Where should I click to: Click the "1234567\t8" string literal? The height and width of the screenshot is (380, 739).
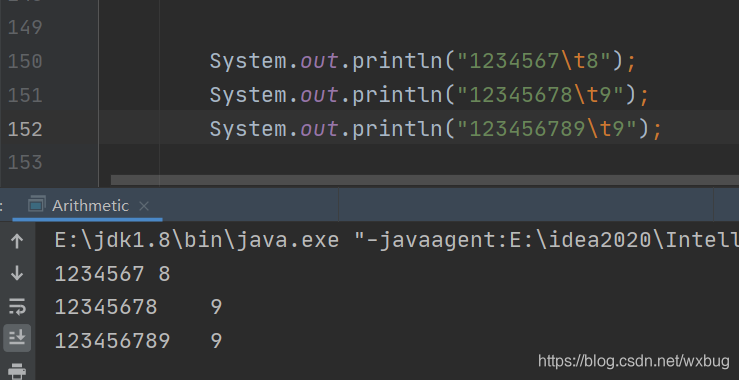click(534, 61)
